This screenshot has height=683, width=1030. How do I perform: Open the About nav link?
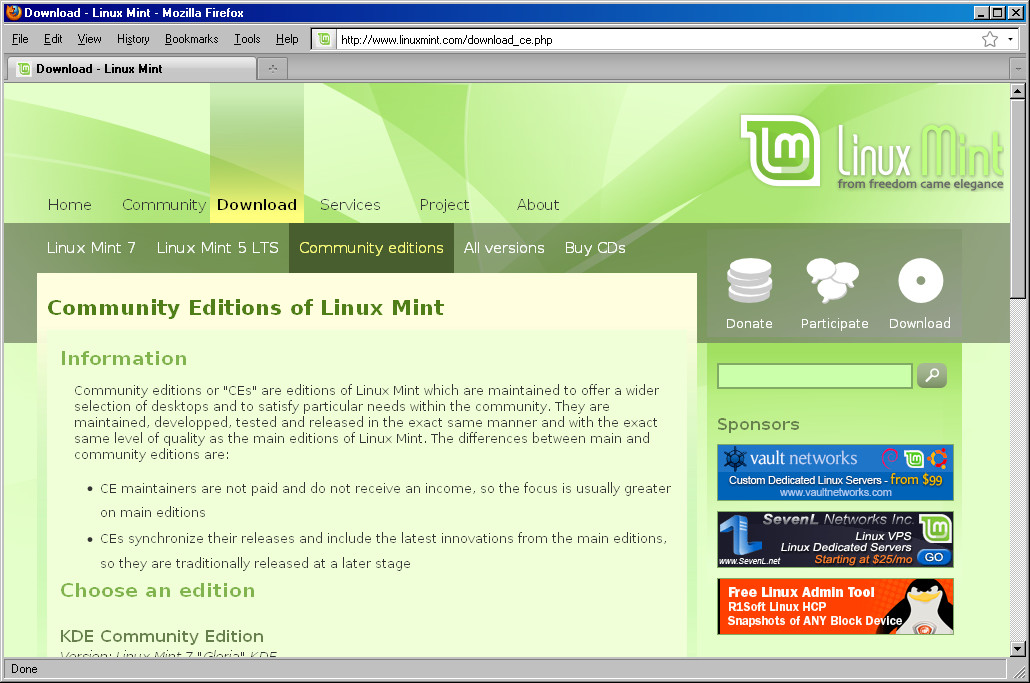pos(538,205)
